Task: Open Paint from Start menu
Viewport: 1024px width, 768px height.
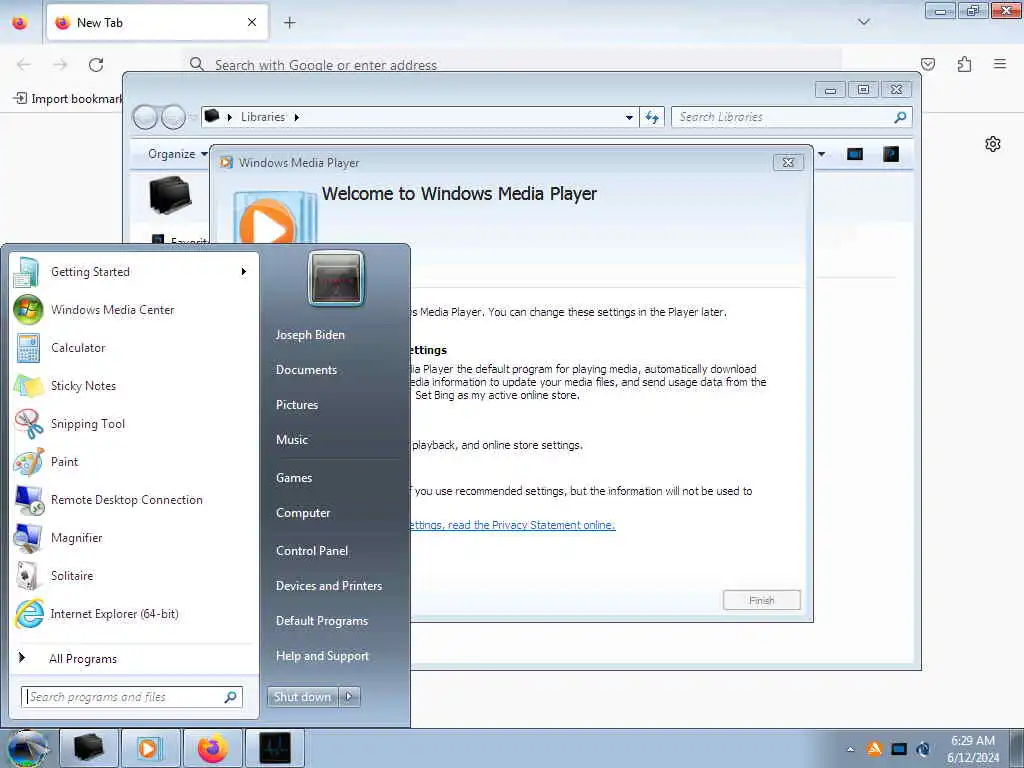Action: [135, 461]
